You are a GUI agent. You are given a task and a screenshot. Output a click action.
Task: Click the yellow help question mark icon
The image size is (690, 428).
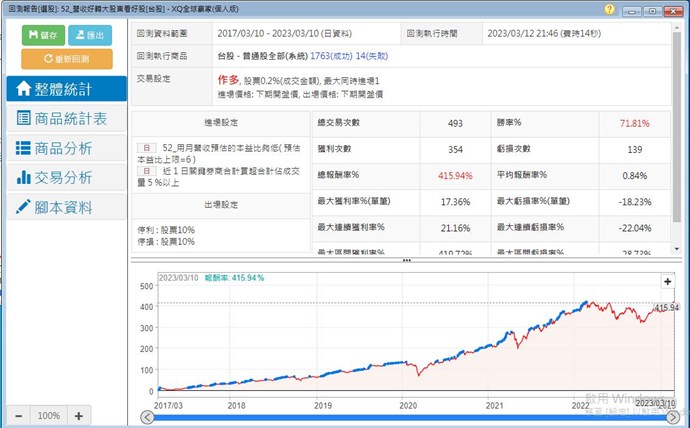[610, 9]
